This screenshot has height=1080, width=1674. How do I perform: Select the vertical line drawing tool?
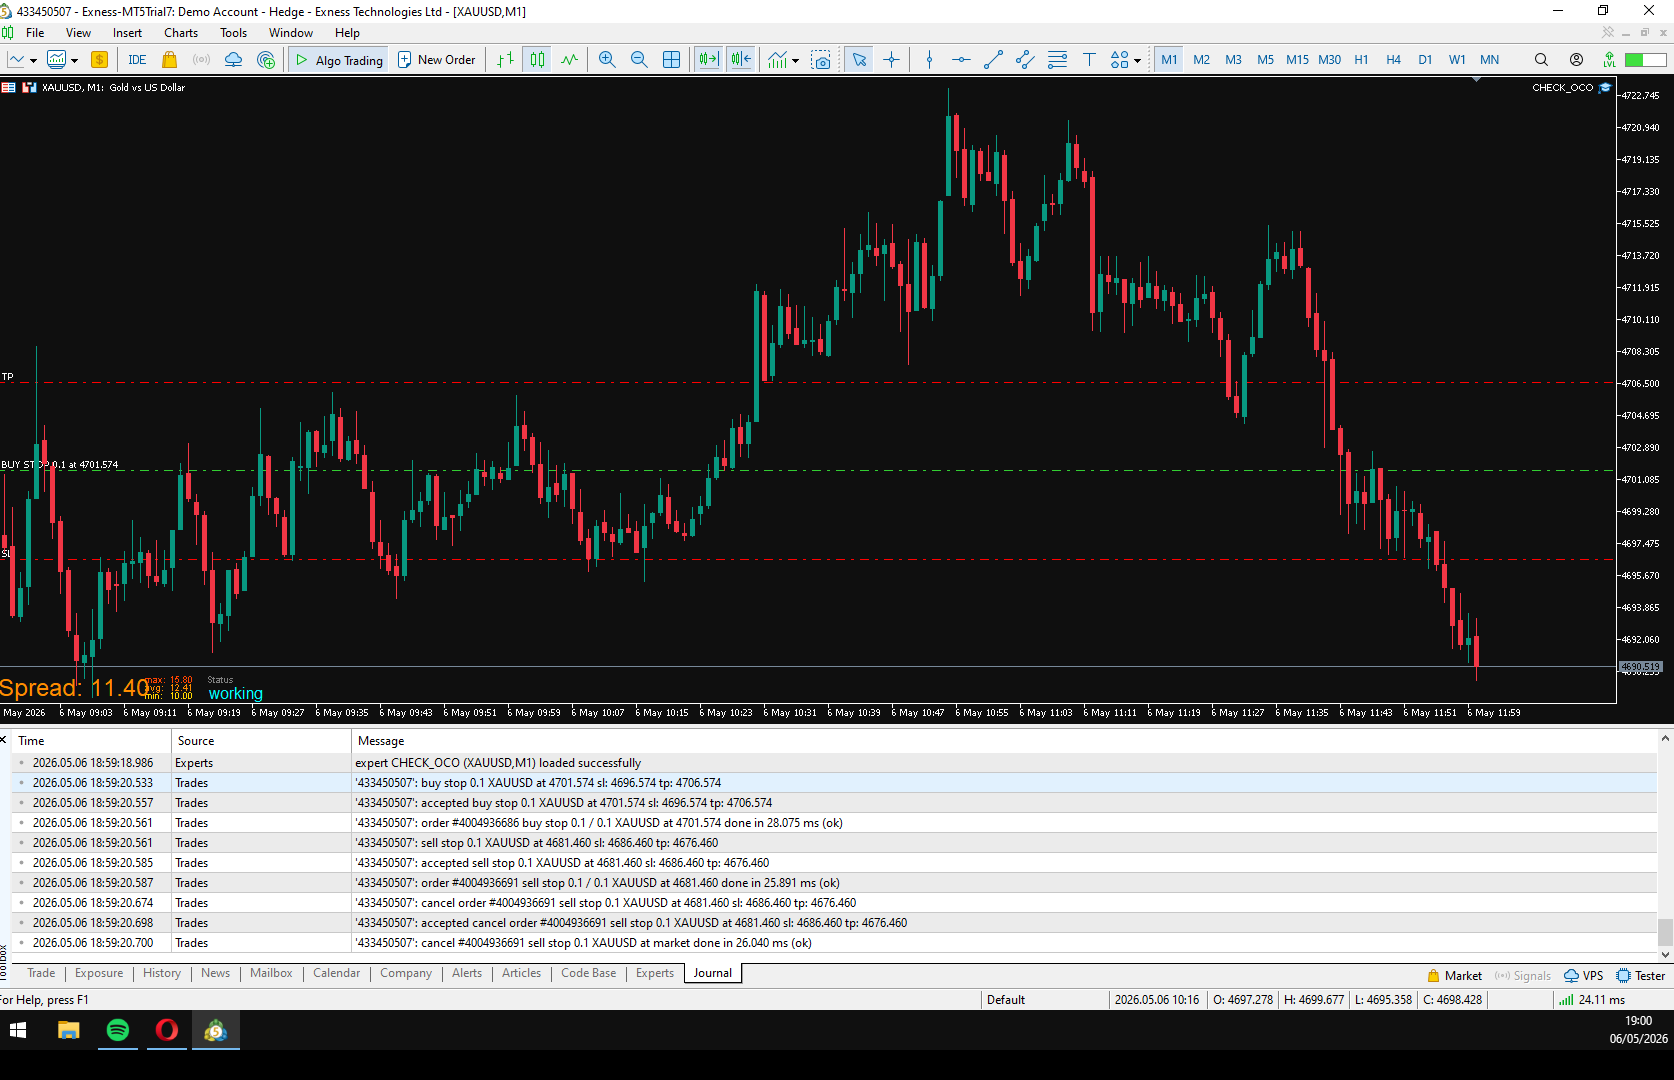pos(929,60)
